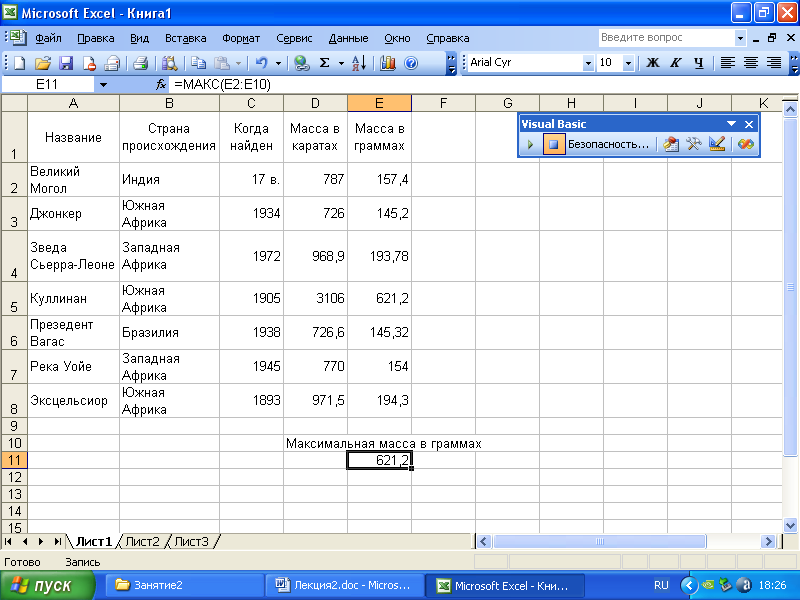Click in the Введите вопрос help field
This screenshot has width=800, height=600.
(665, 38)
